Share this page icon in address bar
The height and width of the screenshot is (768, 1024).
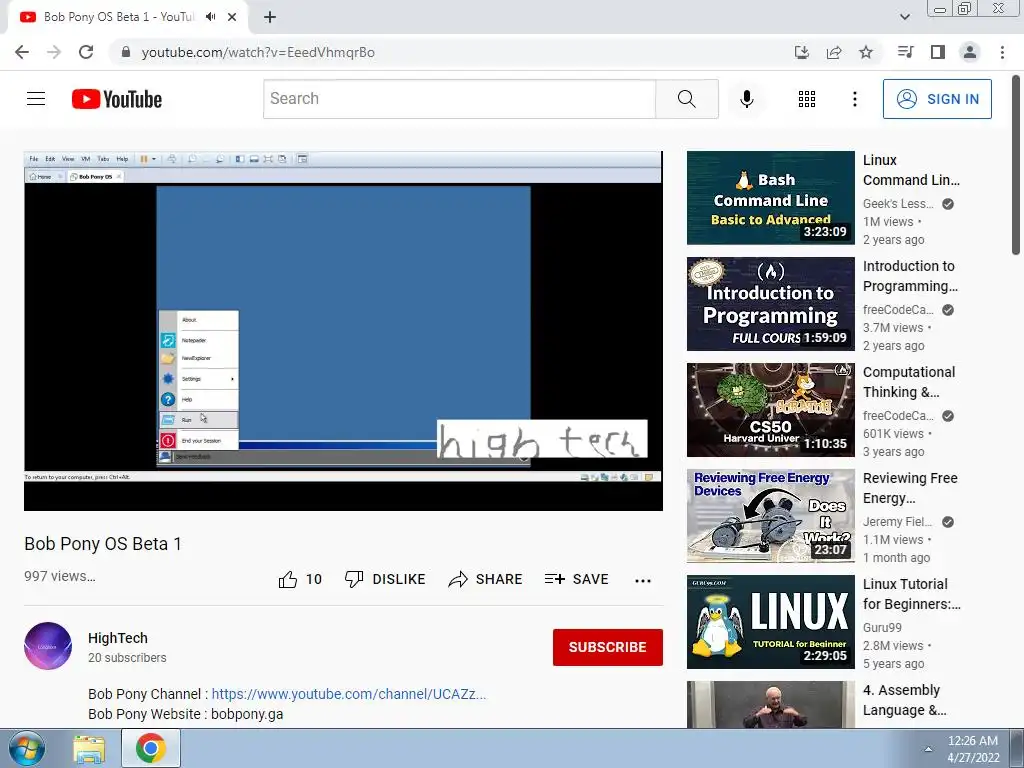click(x=834, y=52)
